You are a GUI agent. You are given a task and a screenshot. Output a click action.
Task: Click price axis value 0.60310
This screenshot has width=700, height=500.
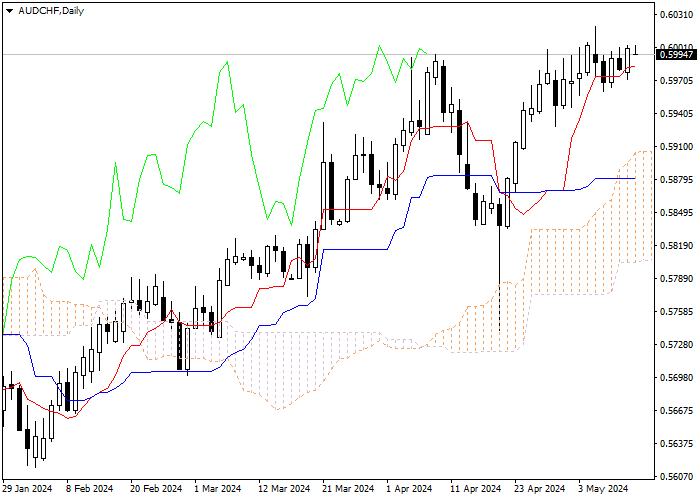point(677,15)
